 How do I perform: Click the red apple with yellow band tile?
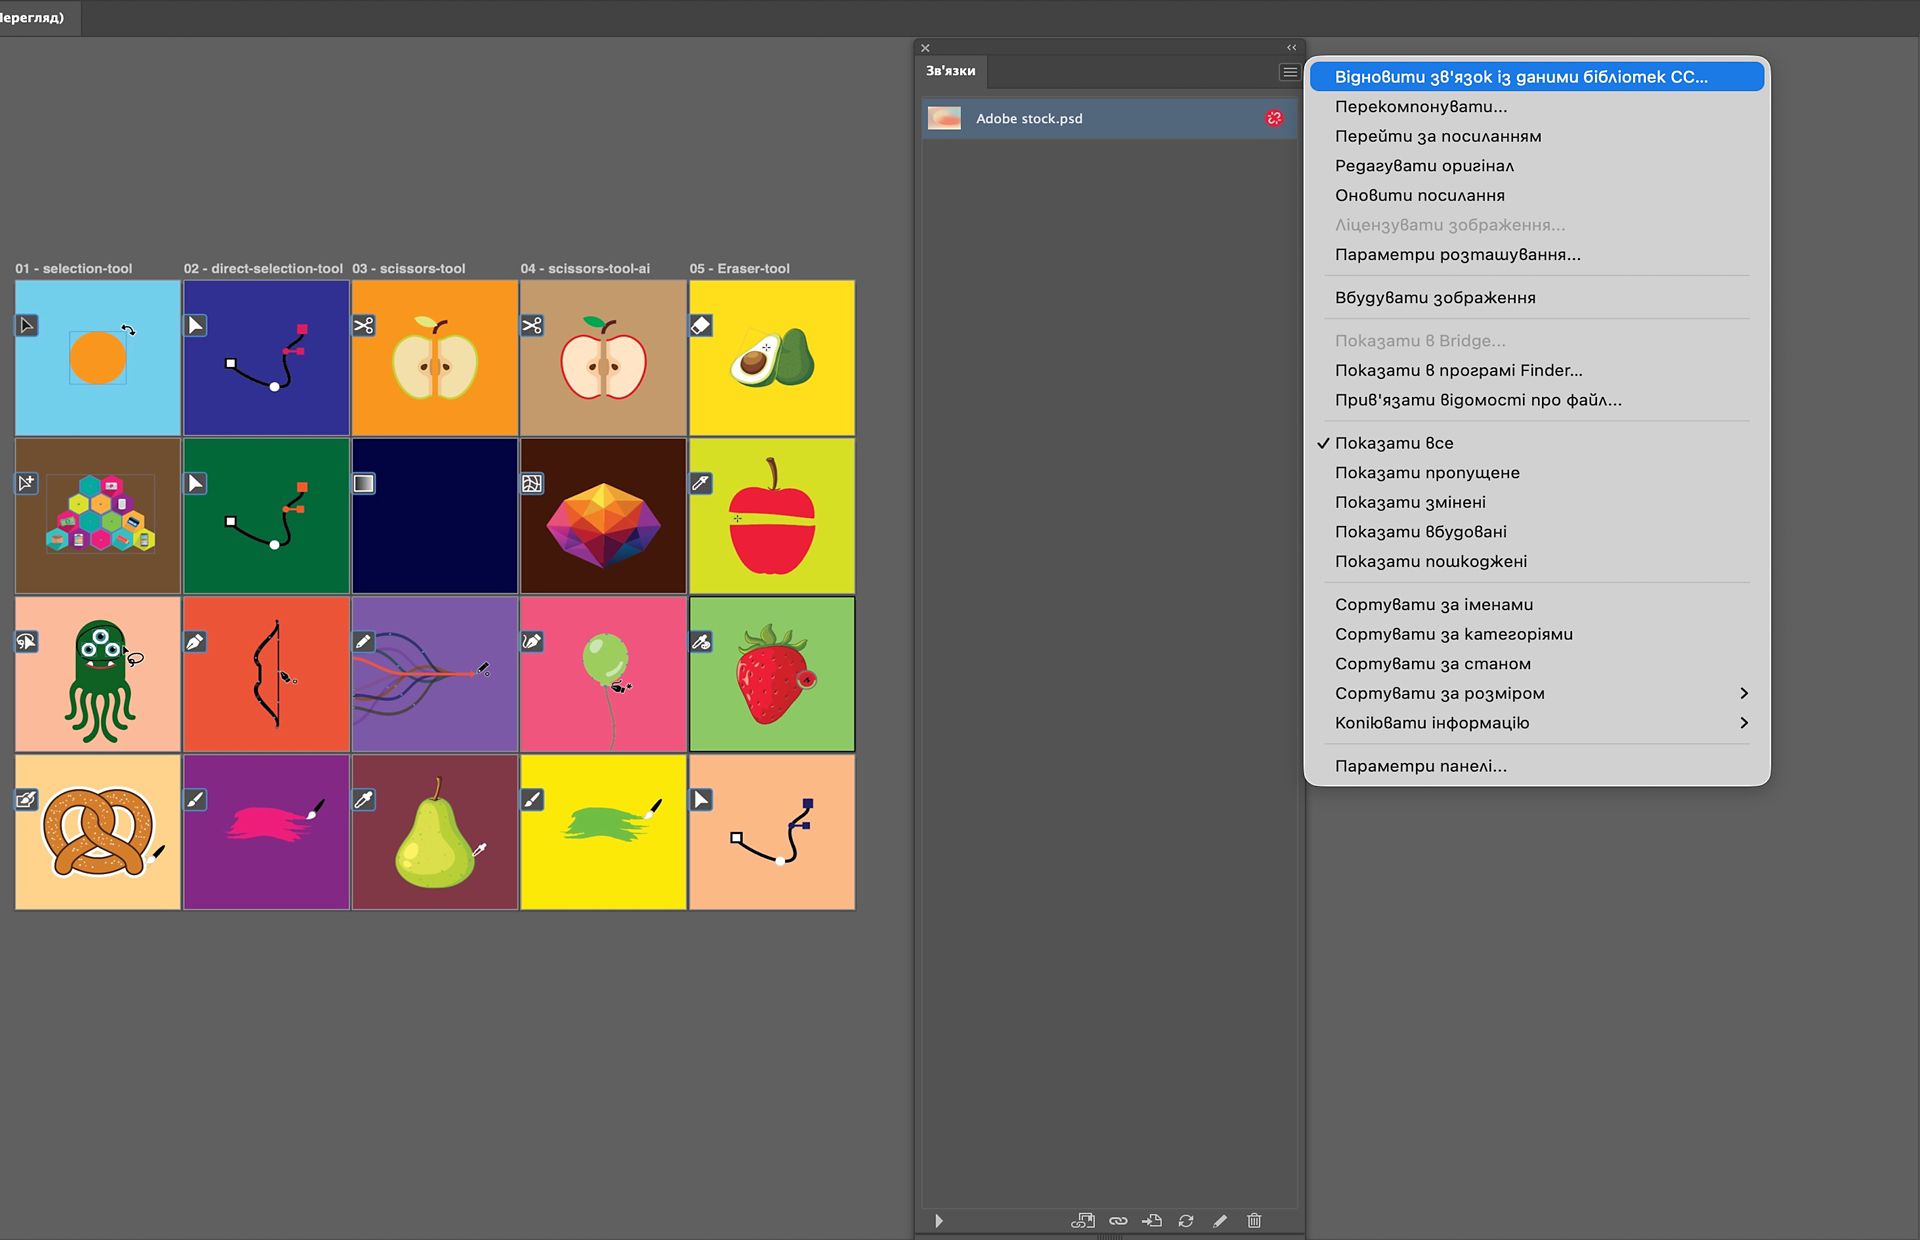[772, 516]
